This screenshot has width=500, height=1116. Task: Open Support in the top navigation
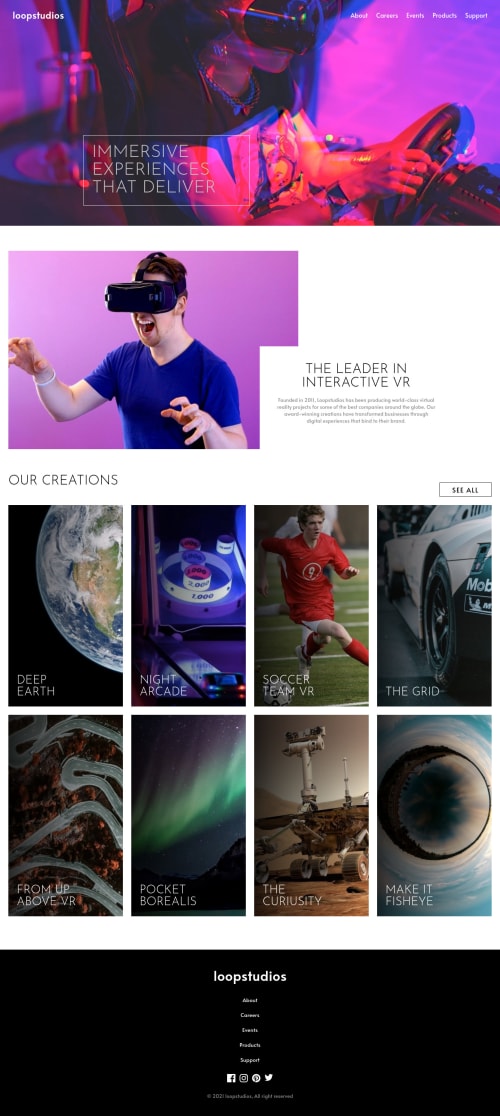(x=477, y=16)
